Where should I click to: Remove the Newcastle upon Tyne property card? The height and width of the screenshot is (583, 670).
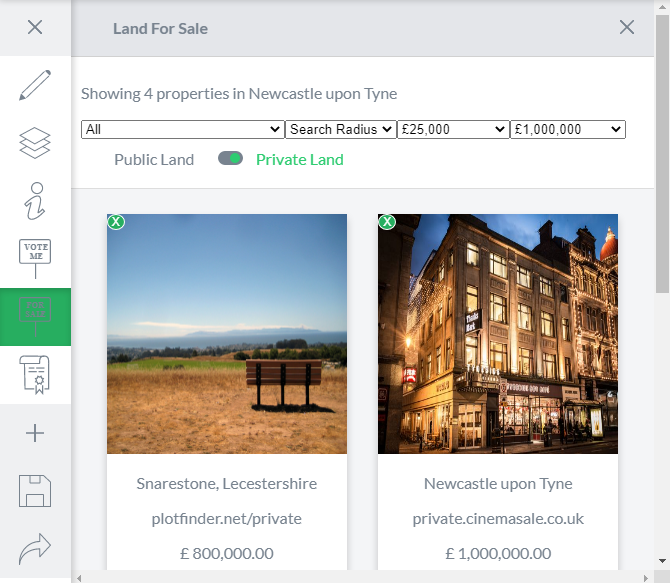(x=387, y=222)
